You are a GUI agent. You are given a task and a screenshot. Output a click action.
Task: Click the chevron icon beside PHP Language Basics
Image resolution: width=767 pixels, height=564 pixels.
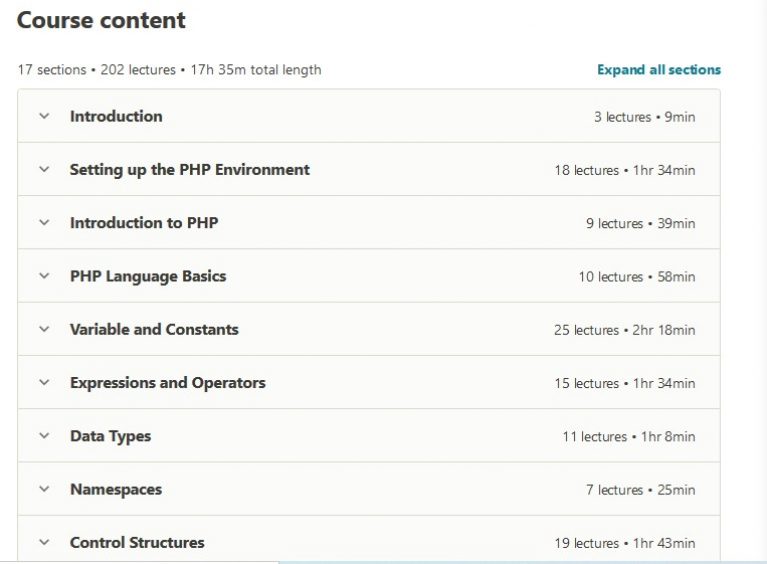click(x=45, y=276)
